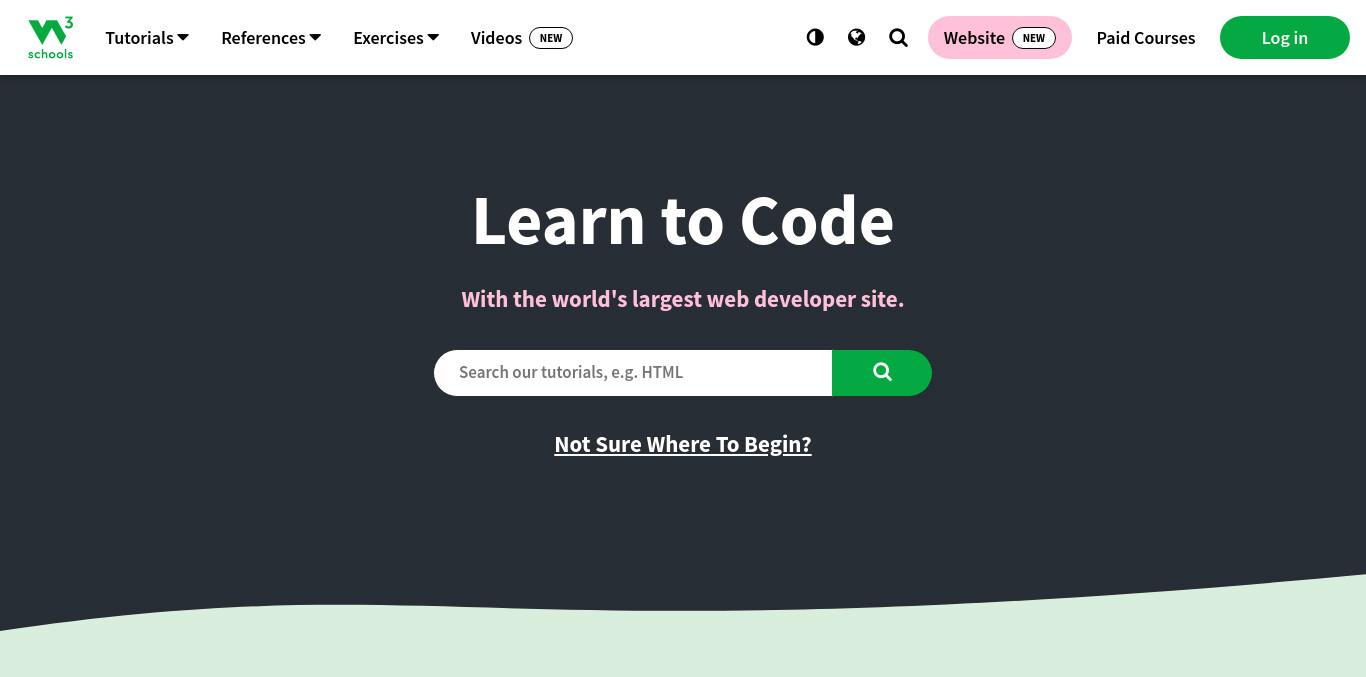
Task: Open the References menu item
Action: tap(271, 38)
